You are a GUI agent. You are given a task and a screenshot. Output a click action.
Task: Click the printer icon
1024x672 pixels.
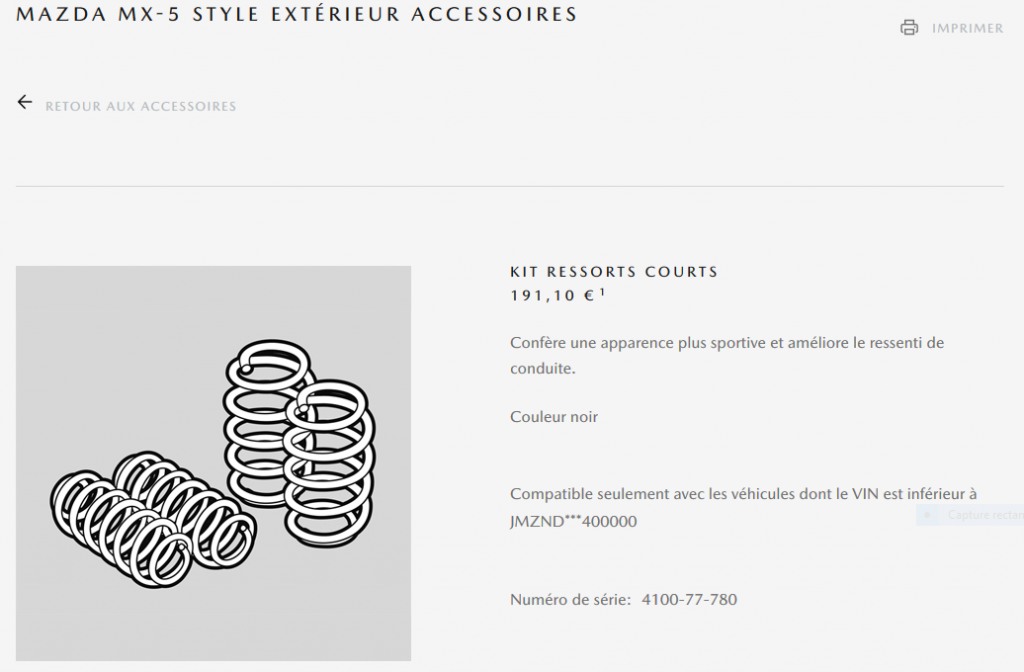(x=909, y=27)
